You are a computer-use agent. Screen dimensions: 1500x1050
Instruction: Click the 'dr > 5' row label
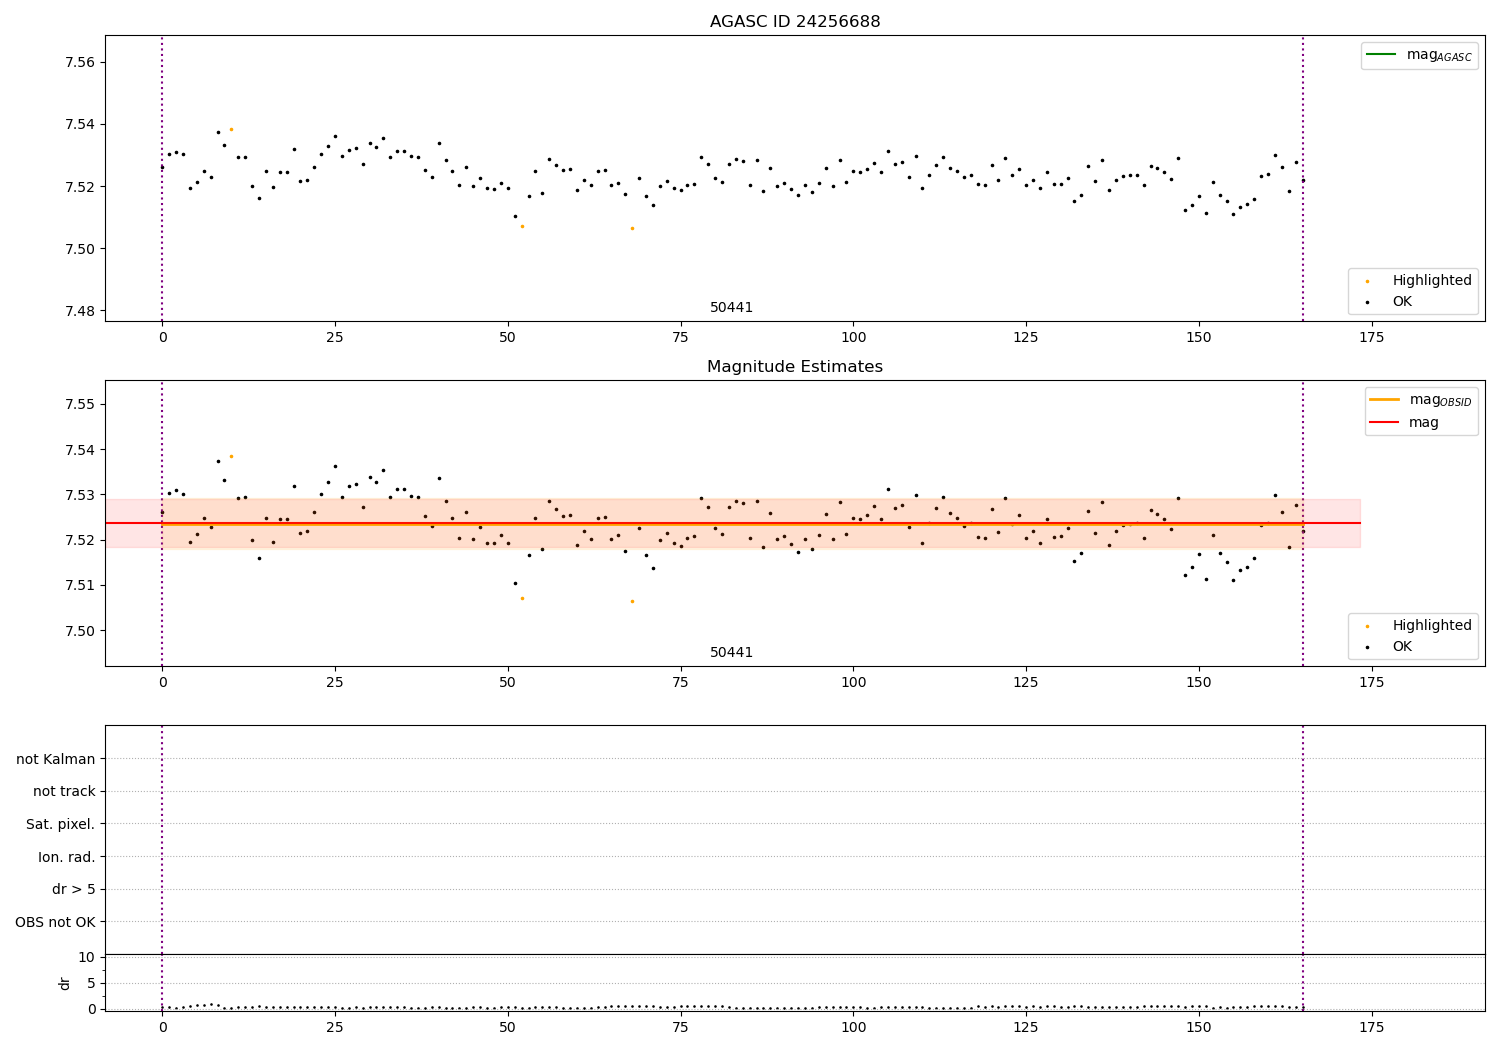(x=74, y=890)
